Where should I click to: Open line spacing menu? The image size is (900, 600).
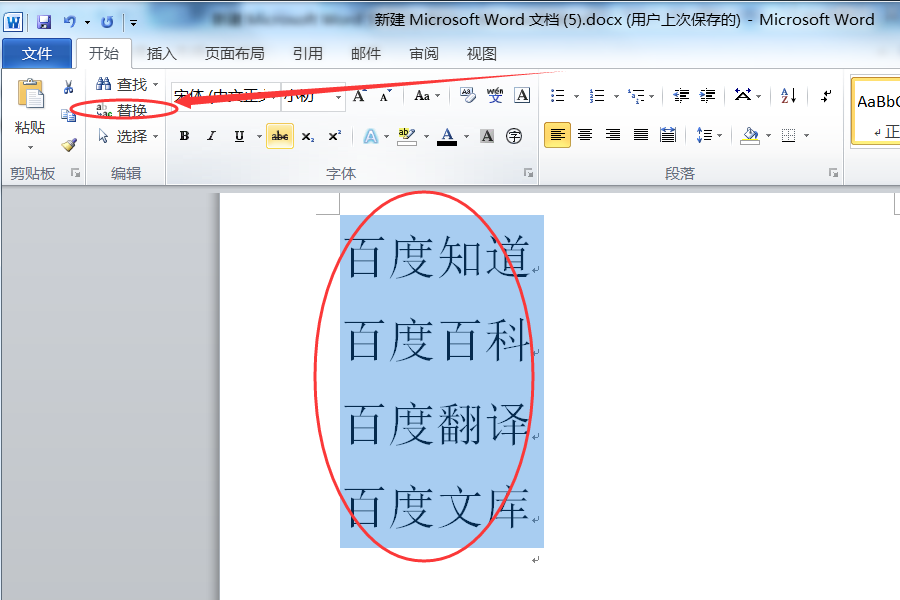tap(709, 136)
